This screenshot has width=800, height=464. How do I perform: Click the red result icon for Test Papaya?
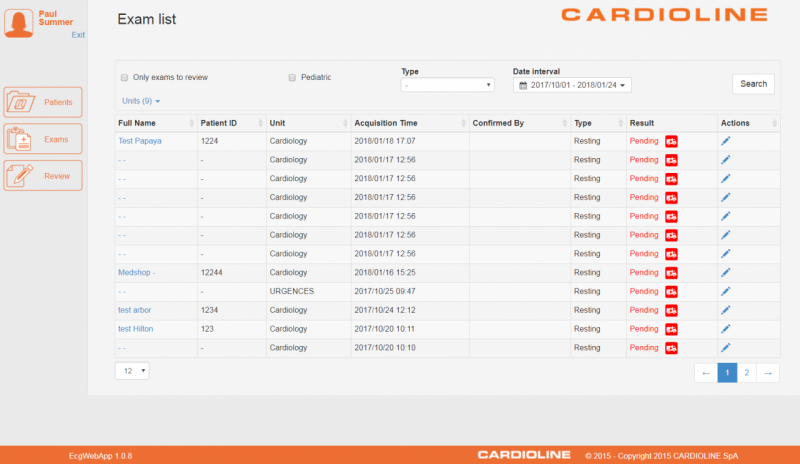point(671,141)
